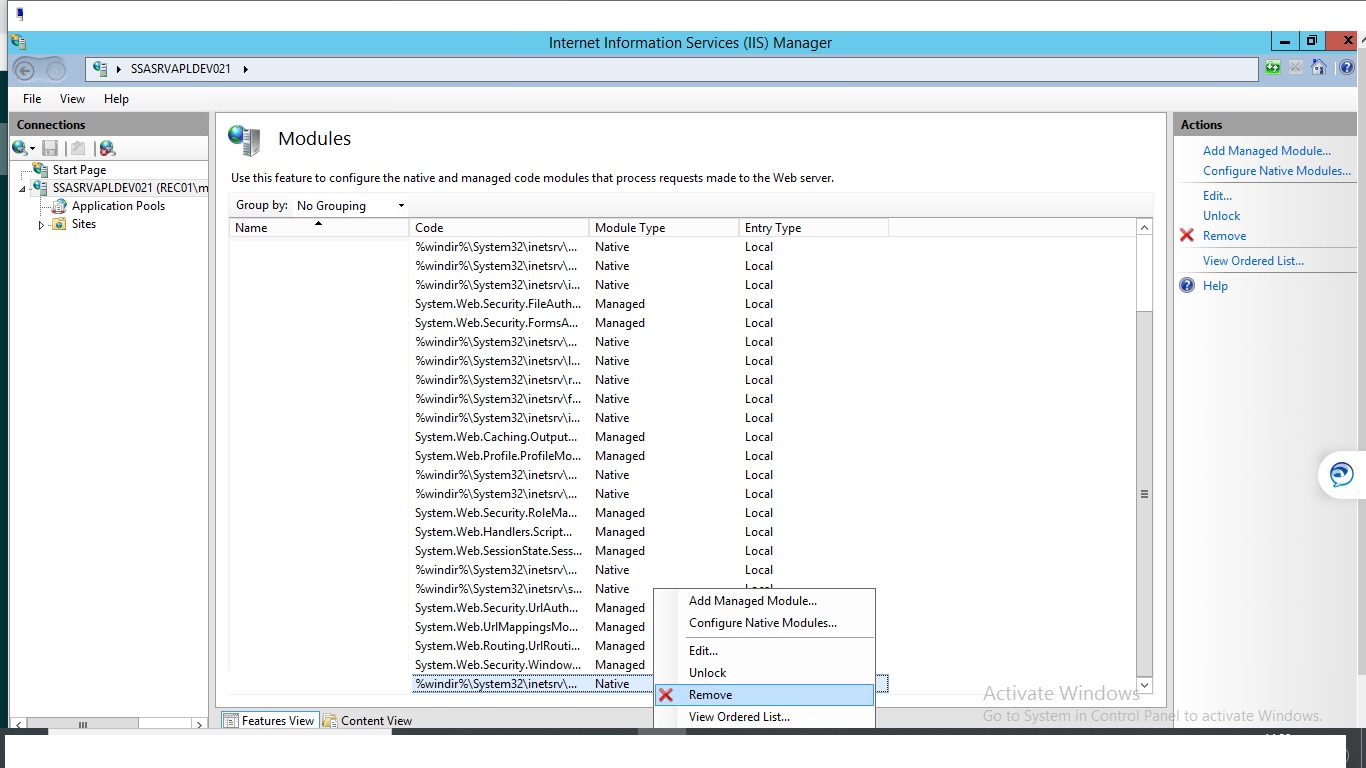This screenshot has width=1366, height=768.
Task: Click the breadcrumb arrow before SSASRVAPLDEV021
Action: [120, 69]
